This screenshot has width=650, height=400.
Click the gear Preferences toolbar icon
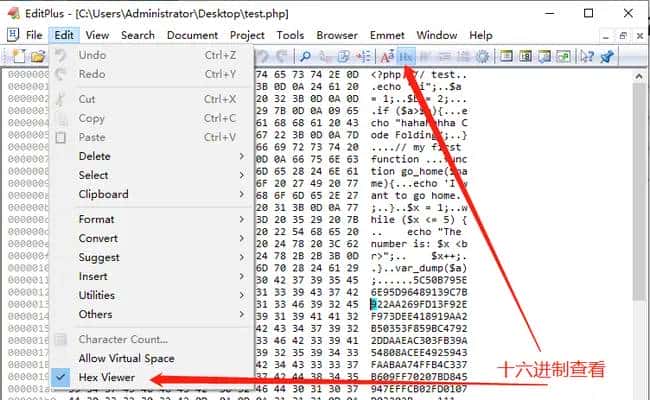482,56
